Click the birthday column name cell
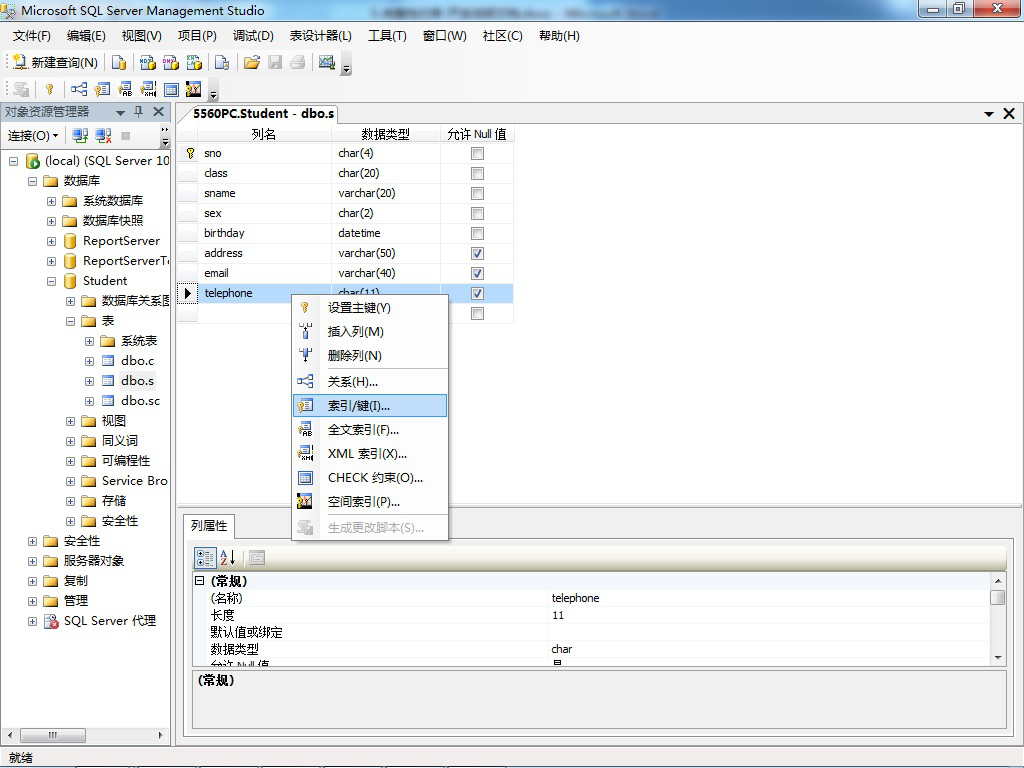 click(x=265, y=233)
